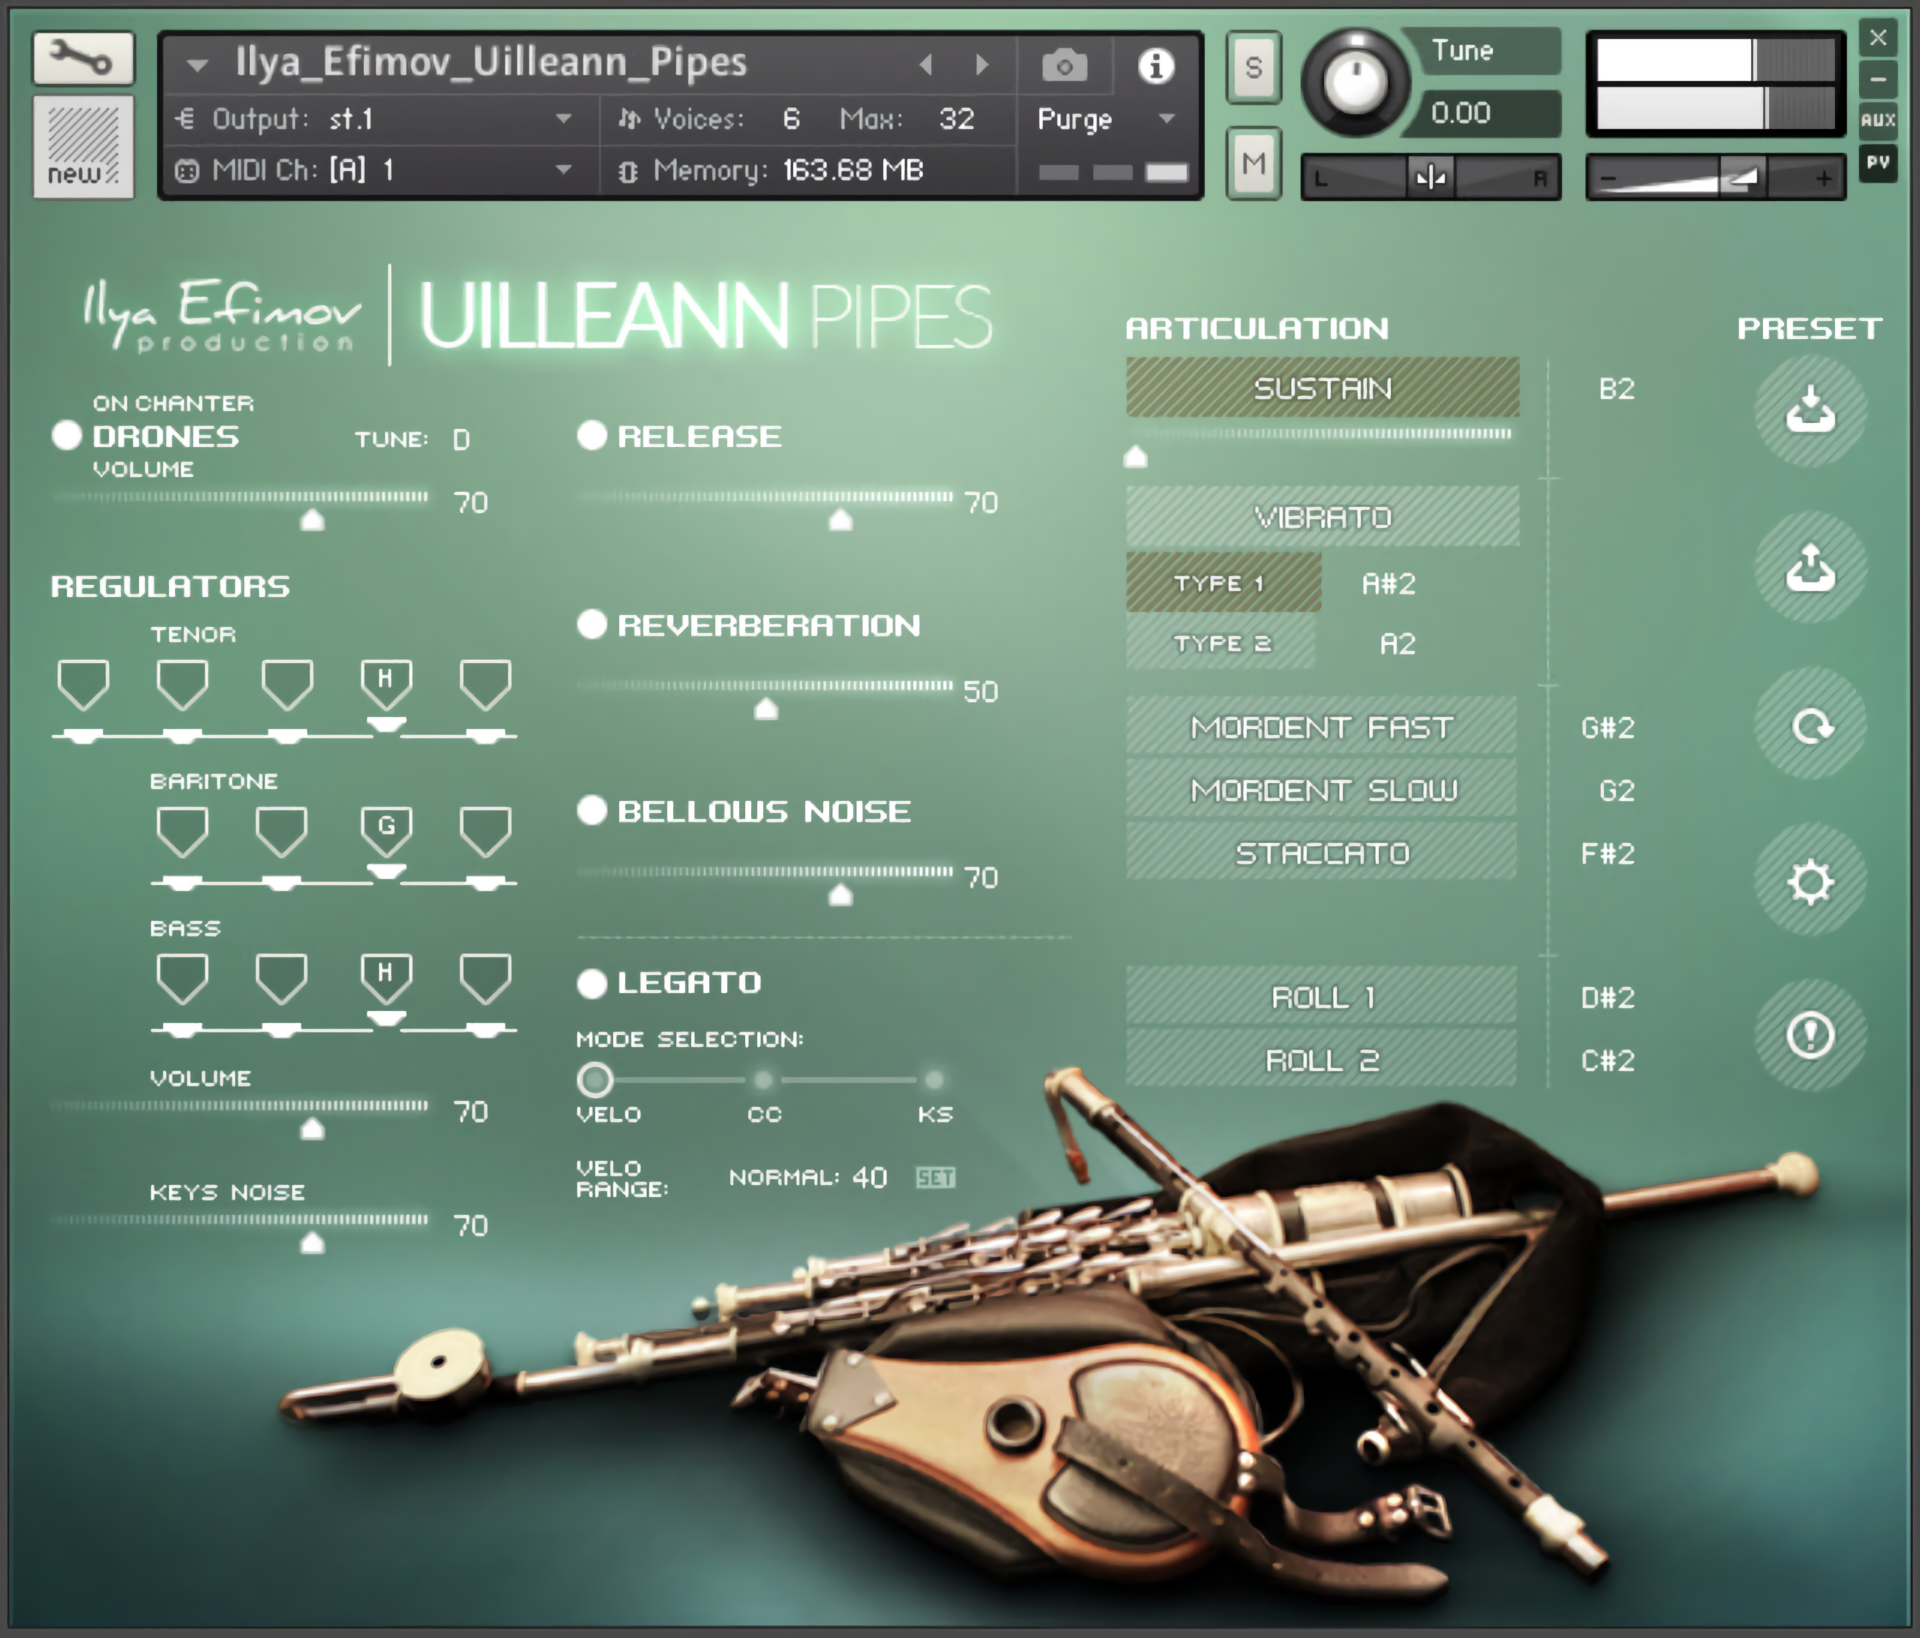Click the camera snapshot icon
Screen dimensions: 1920x1638
click(x=1064, y=66)
